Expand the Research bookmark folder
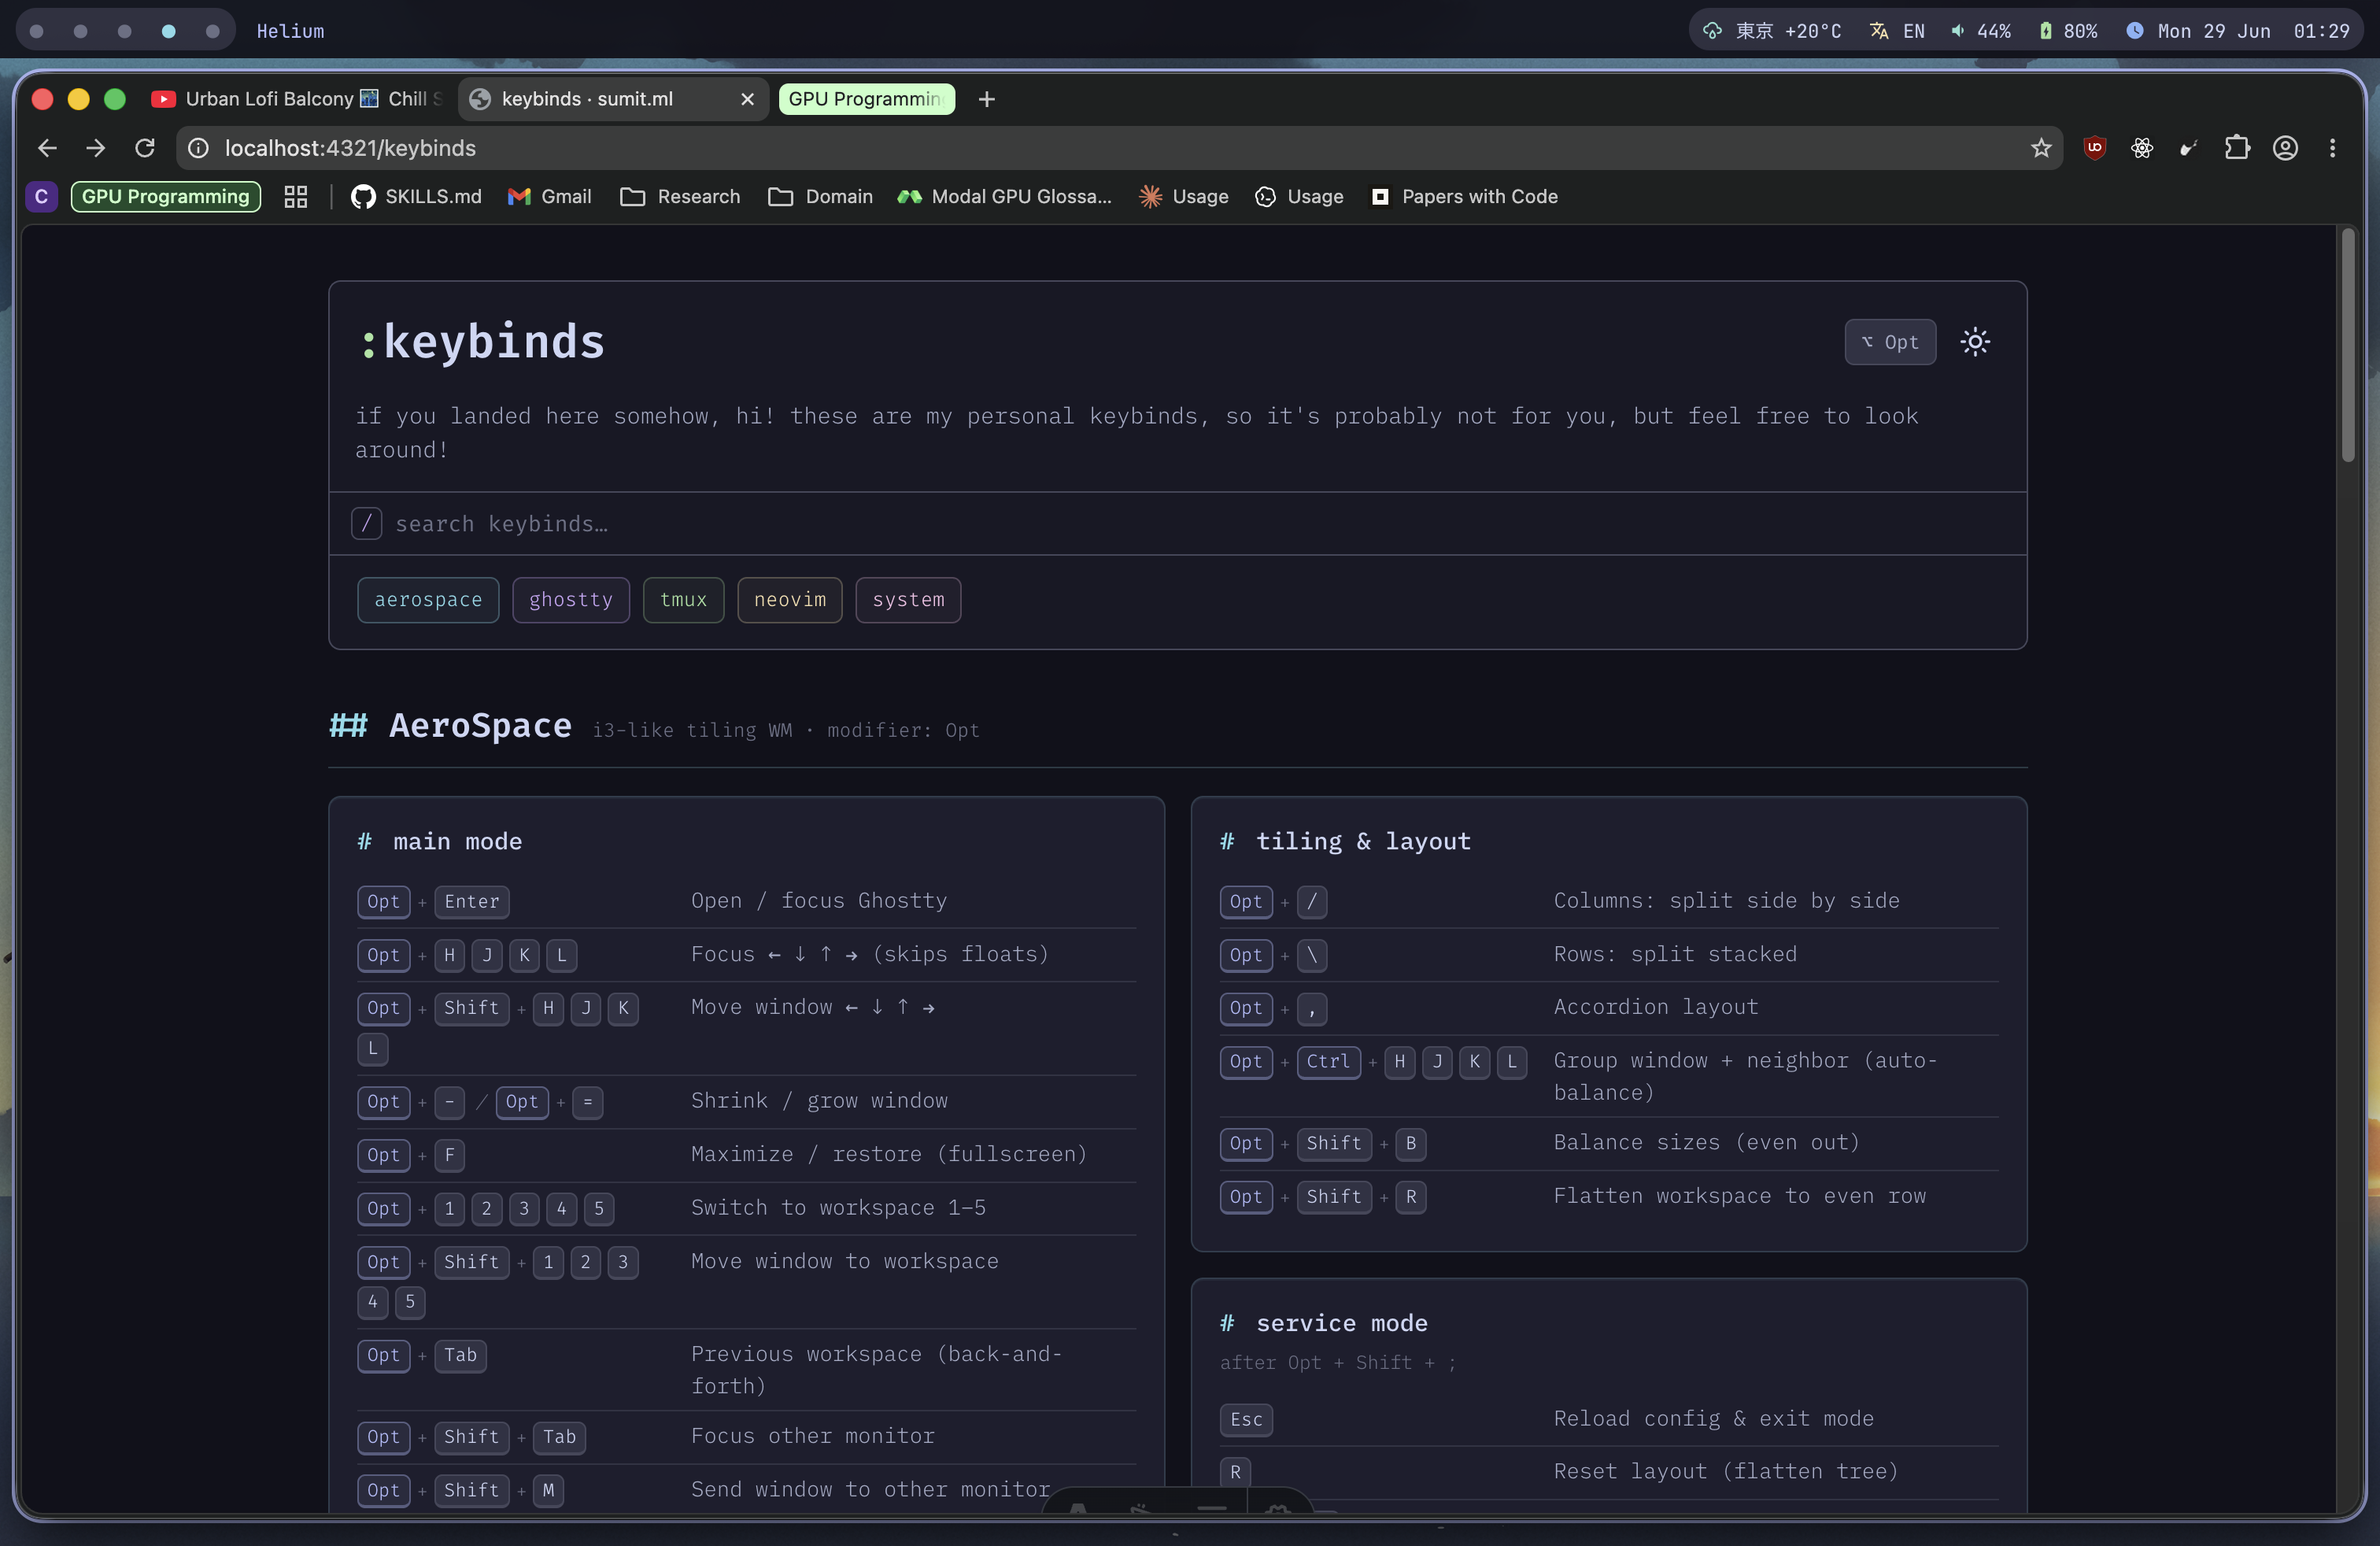The height and width of the screenshot is (1546, 2380). [681, 197]
